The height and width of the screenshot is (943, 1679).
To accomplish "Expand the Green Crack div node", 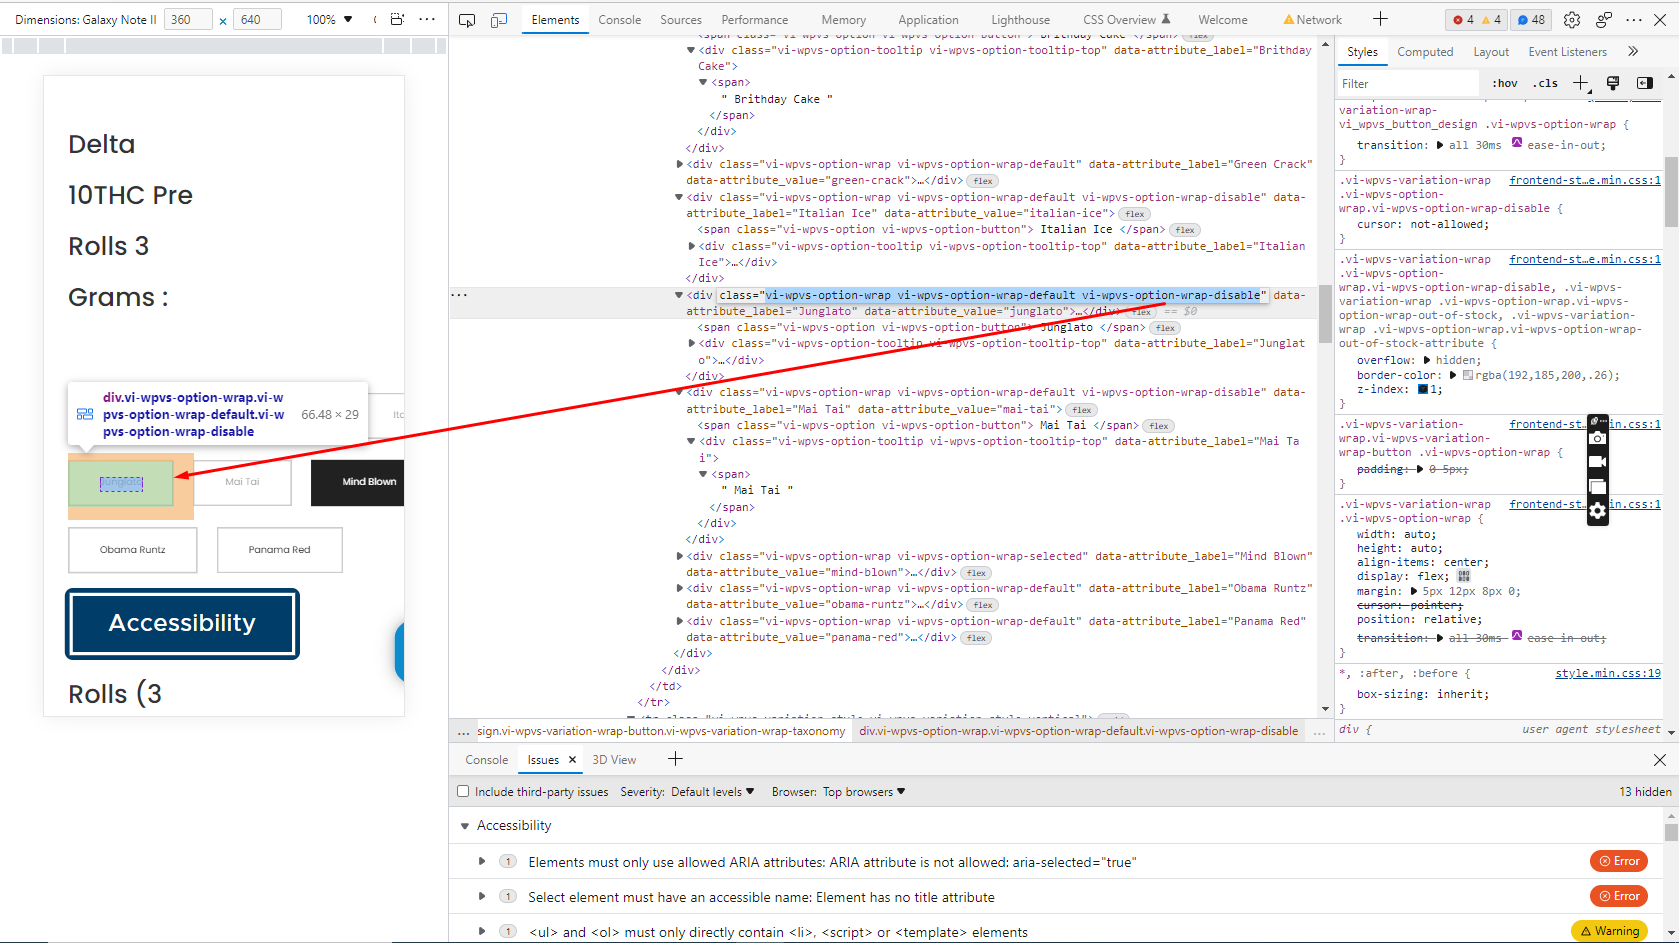I will 680,164.
